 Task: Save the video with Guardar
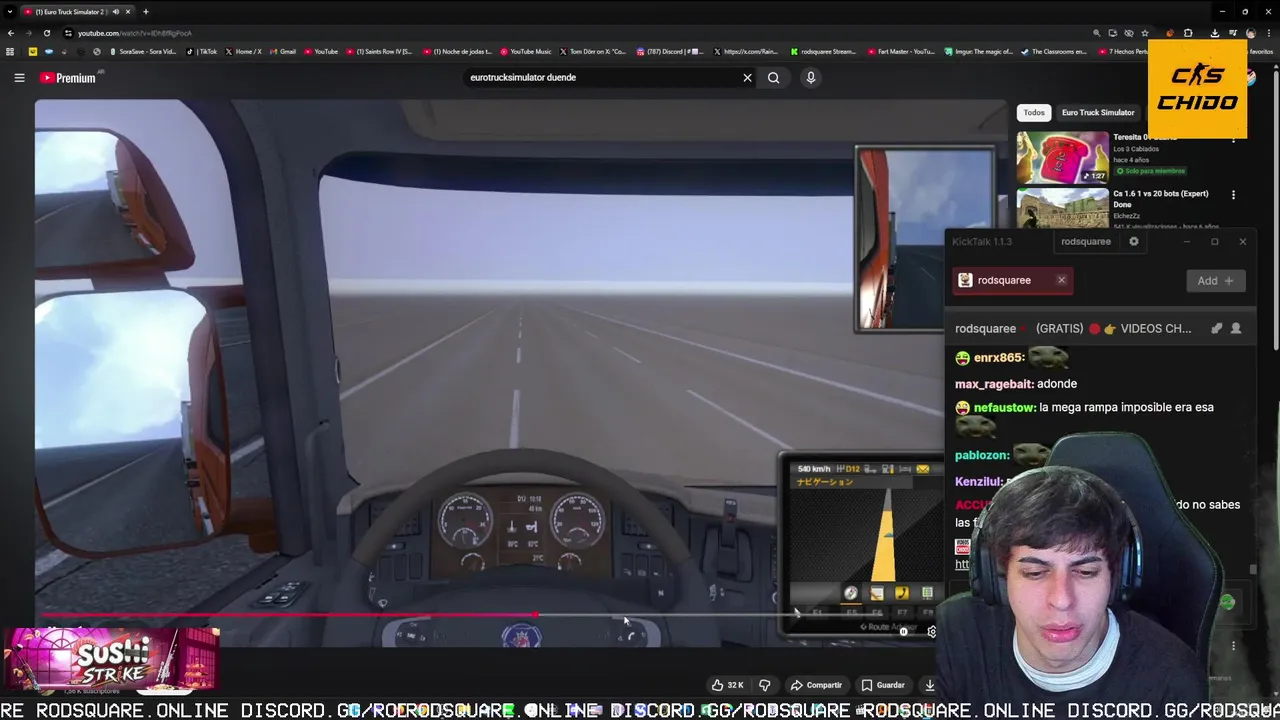pyautogui.click(x=883, y=685)
